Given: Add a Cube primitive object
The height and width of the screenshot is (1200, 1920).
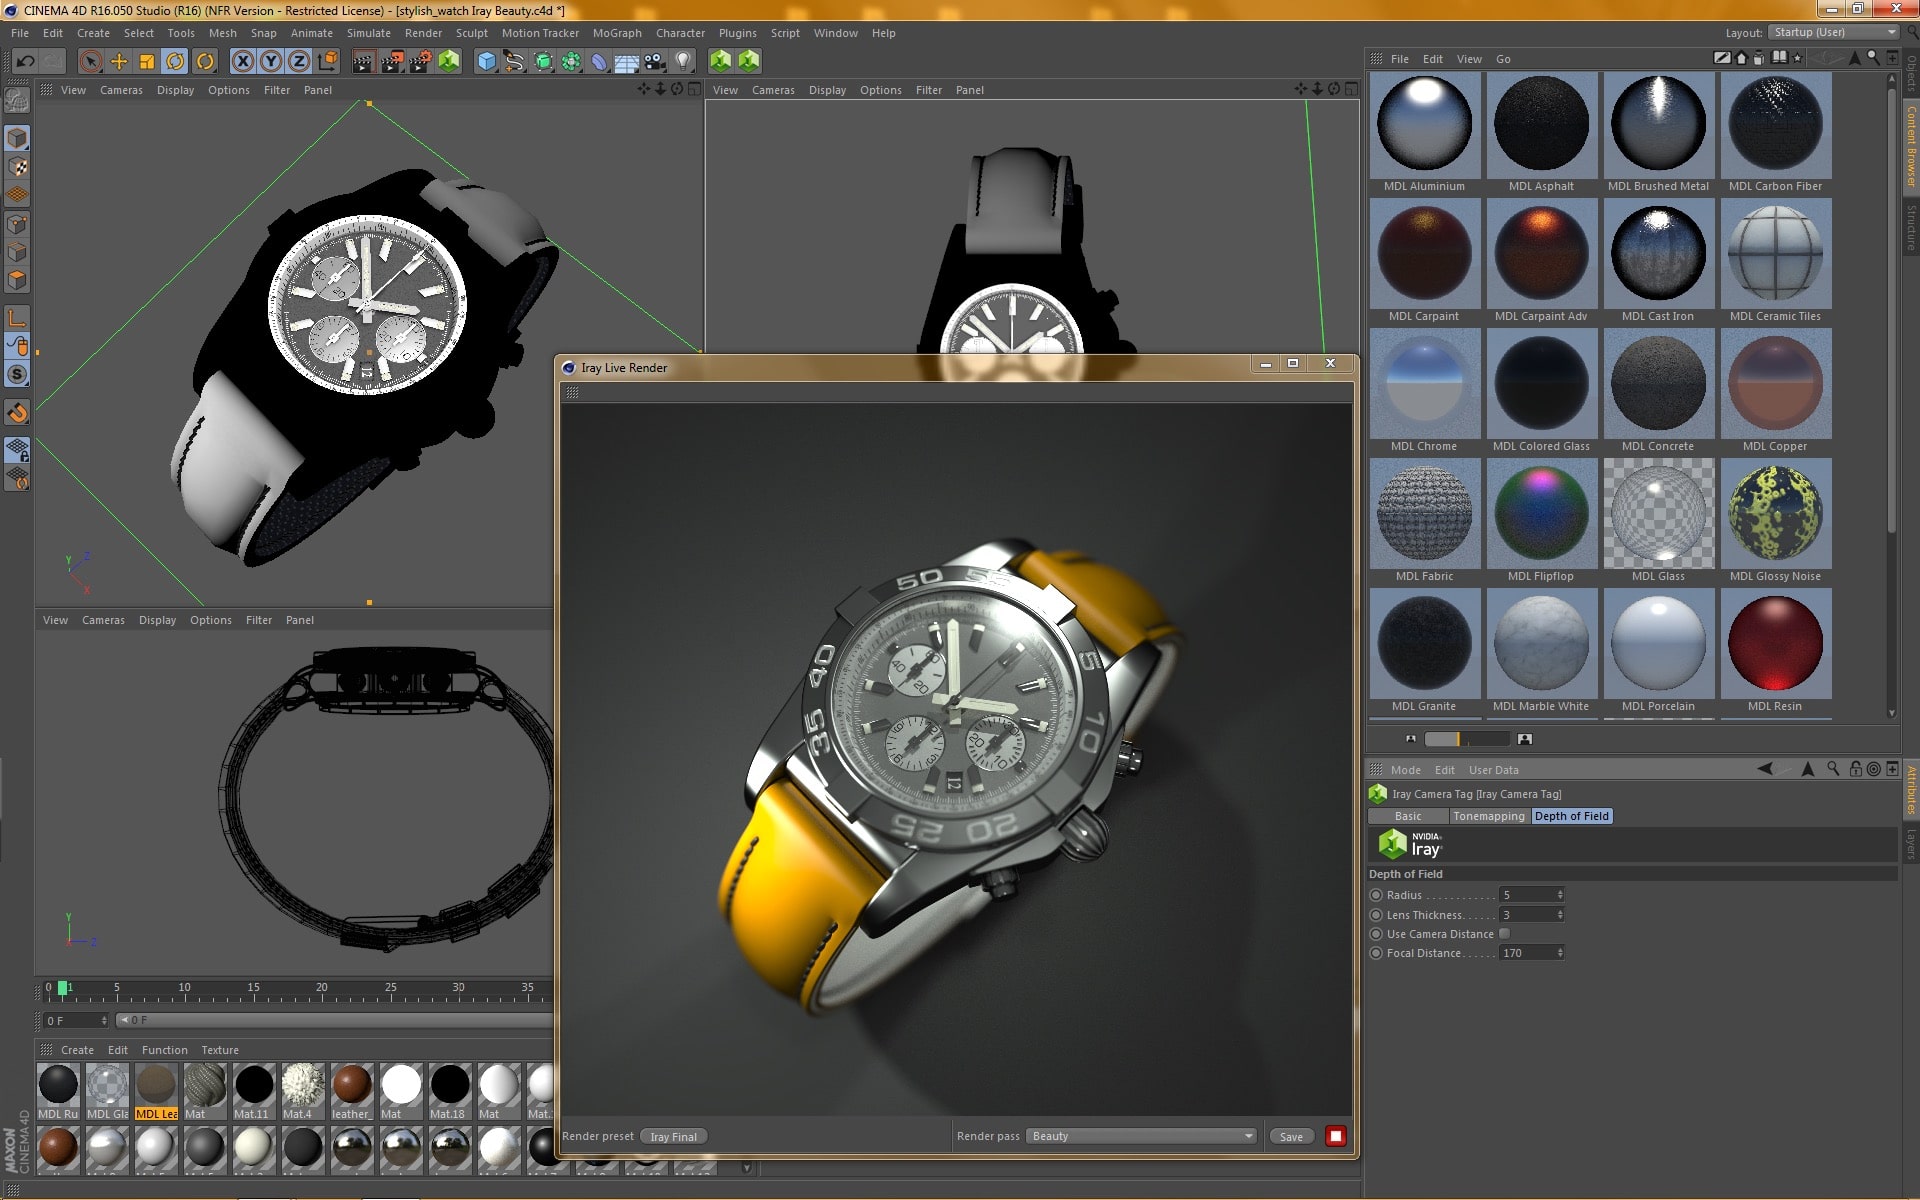Looking at the screenshot, I should (486, 62).
